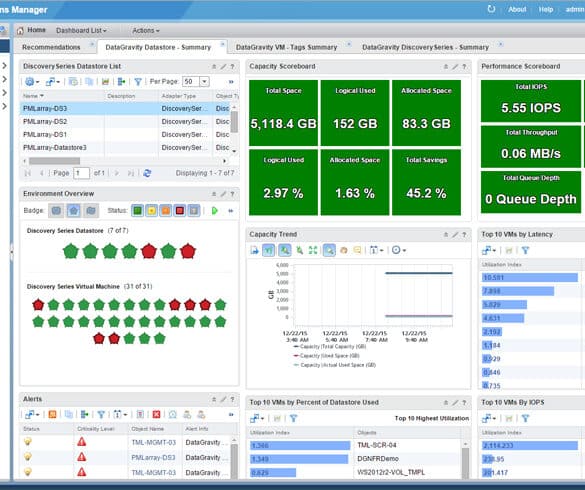This screenshot has height=490, width=585.
Task: Select the PMLarray-Datastore3 row
Action: 126,148
